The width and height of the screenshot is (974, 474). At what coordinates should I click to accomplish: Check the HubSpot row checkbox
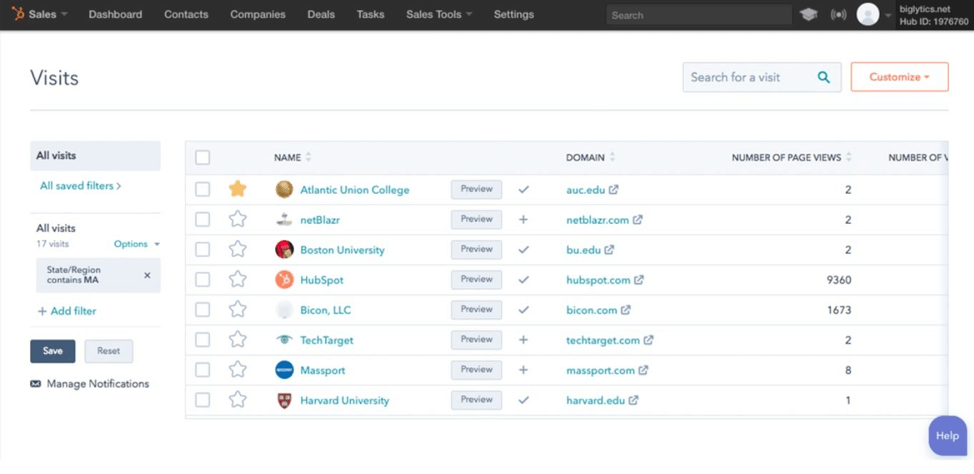pos(203,280)
